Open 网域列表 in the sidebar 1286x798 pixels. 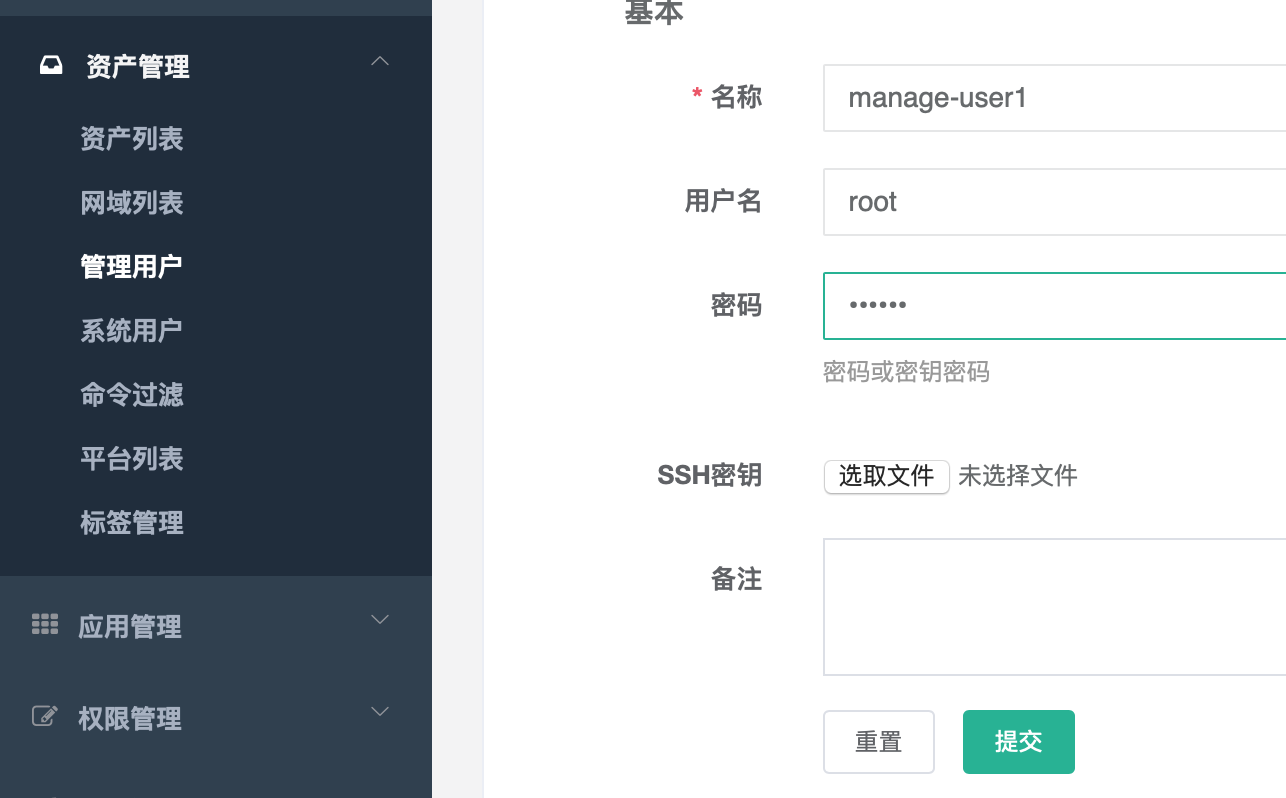pyautogui.click(x=132, y=203)
